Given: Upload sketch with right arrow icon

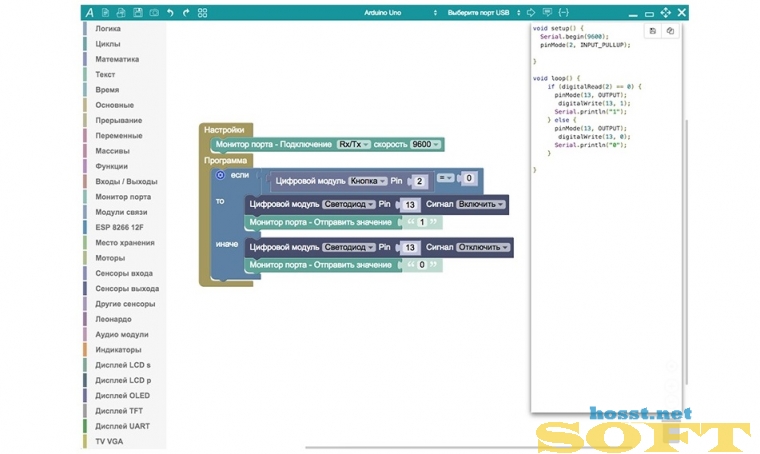Looking at the screenshot, I should [x=531, y=13].
